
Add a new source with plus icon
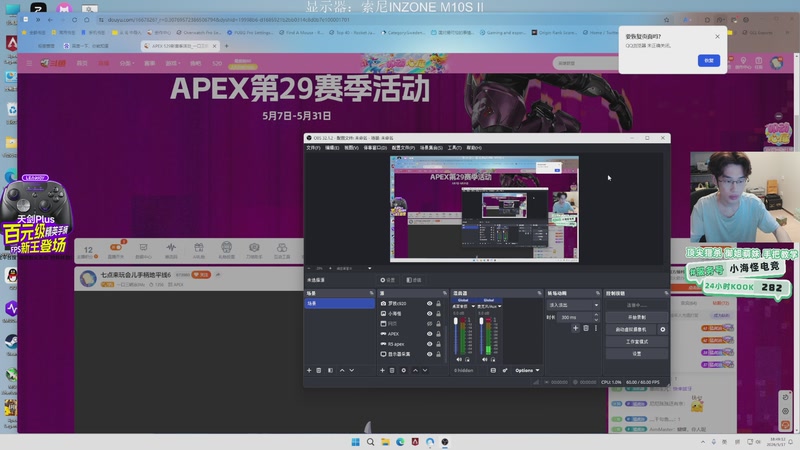coord(382,370)
